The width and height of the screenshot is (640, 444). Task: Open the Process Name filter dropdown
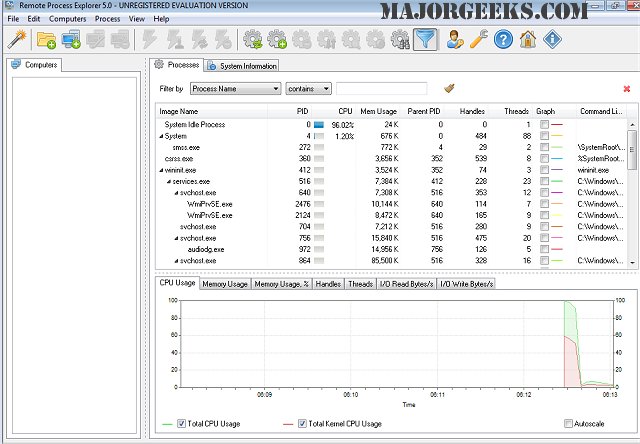[236, 89]
